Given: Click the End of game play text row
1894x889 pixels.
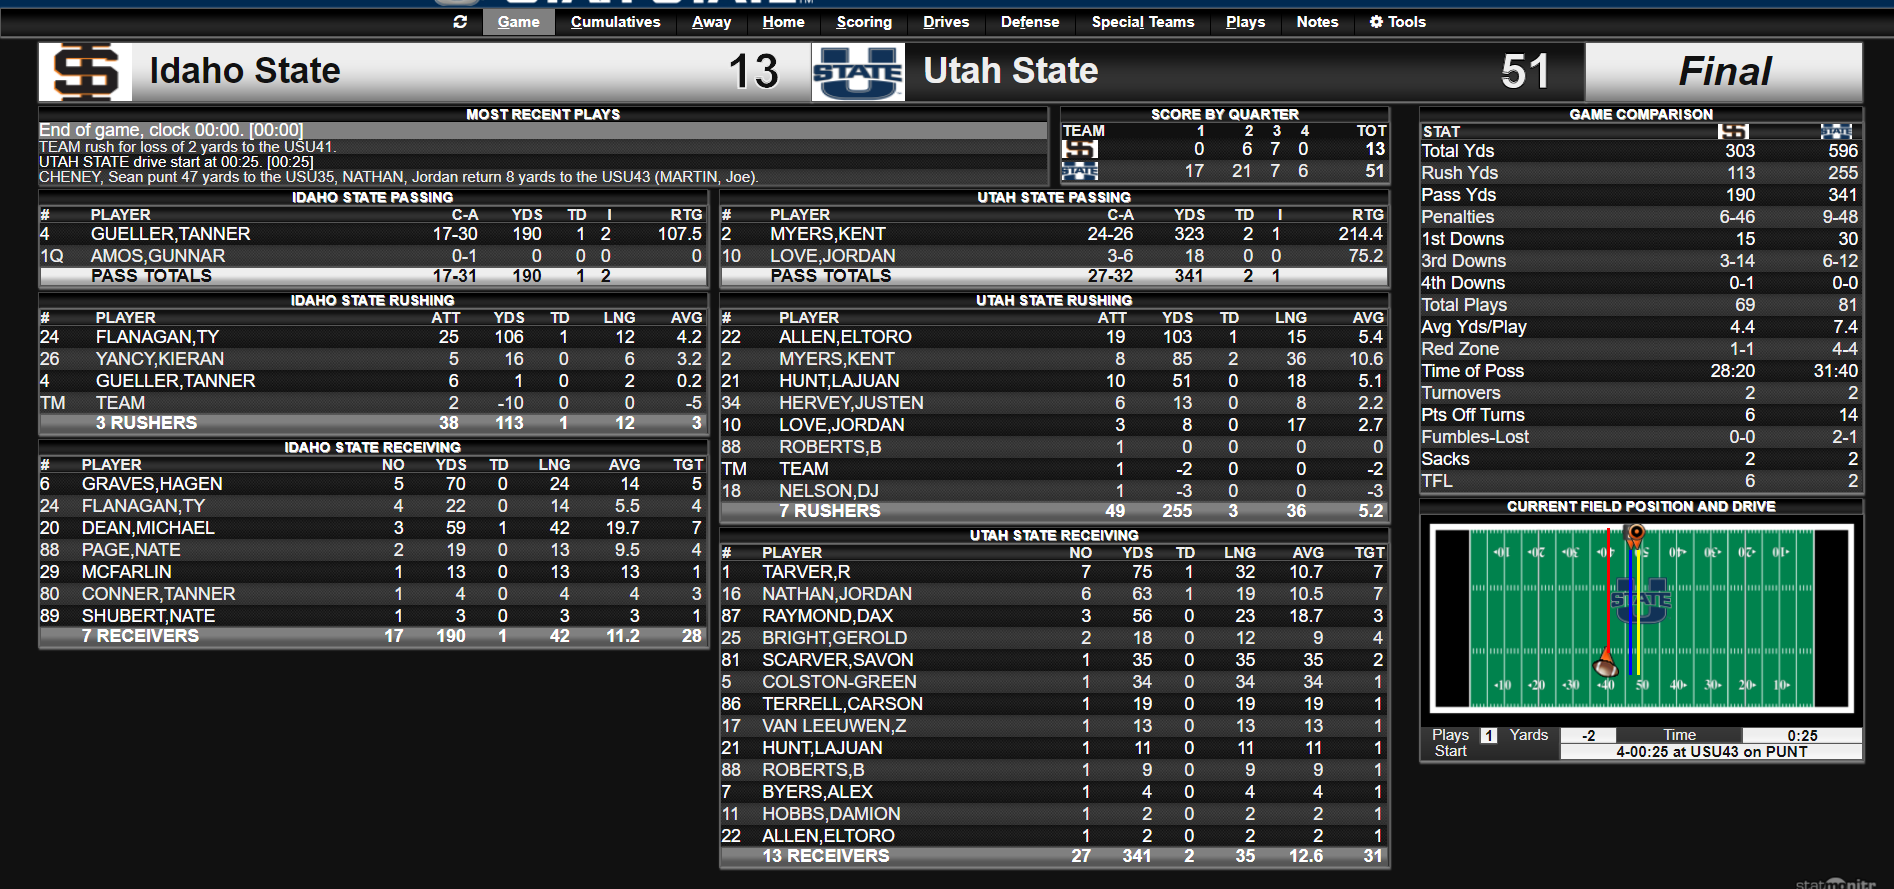Looking at the screenshot, I should 540,130.
